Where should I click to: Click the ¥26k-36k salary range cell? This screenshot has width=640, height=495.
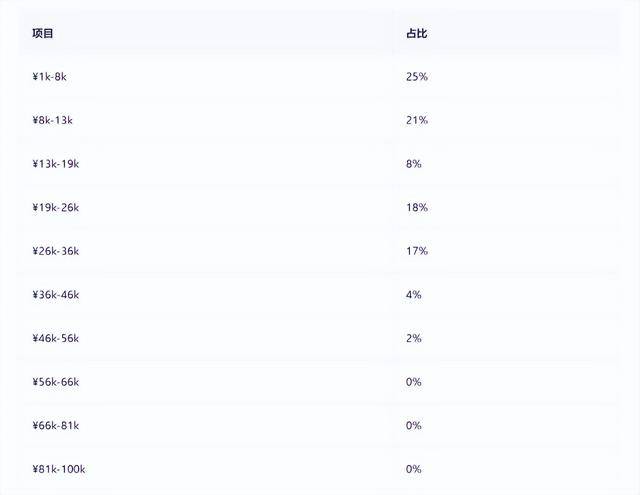pyautogui.click(x=56, y=251)
